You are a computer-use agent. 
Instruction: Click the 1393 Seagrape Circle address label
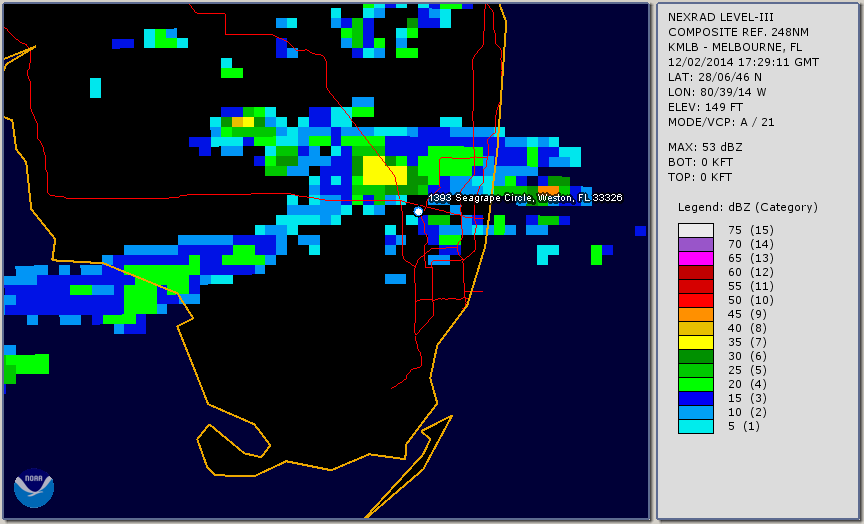point(525,198)
